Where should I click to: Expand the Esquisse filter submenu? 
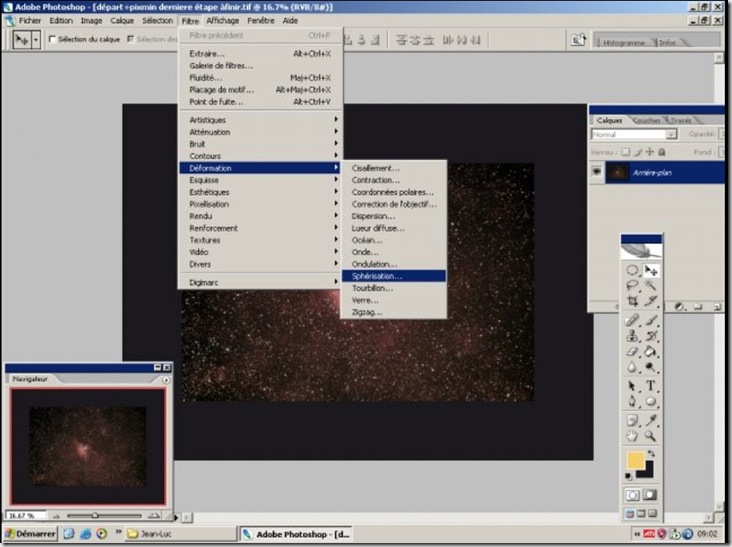pyautogui.click(x=260, y=180)
